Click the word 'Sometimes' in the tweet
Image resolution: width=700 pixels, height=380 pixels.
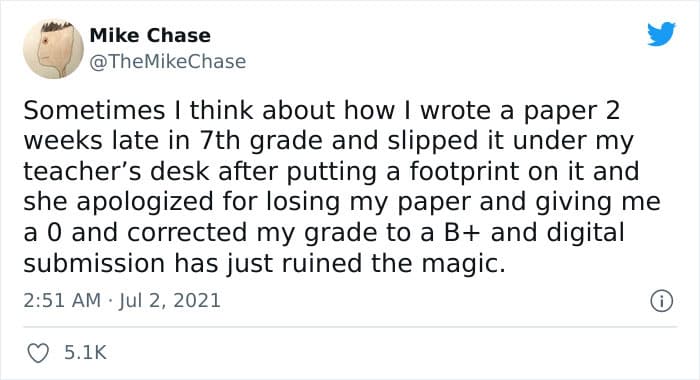click(x=94, y=110)
